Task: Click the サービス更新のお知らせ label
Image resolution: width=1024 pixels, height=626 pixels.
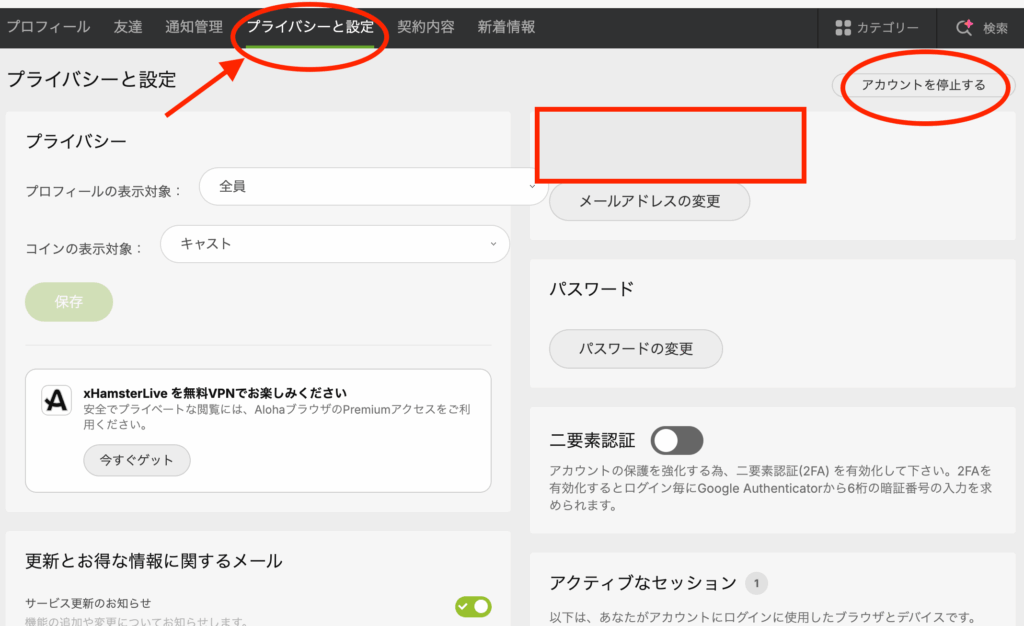Action: click(88, 603)
